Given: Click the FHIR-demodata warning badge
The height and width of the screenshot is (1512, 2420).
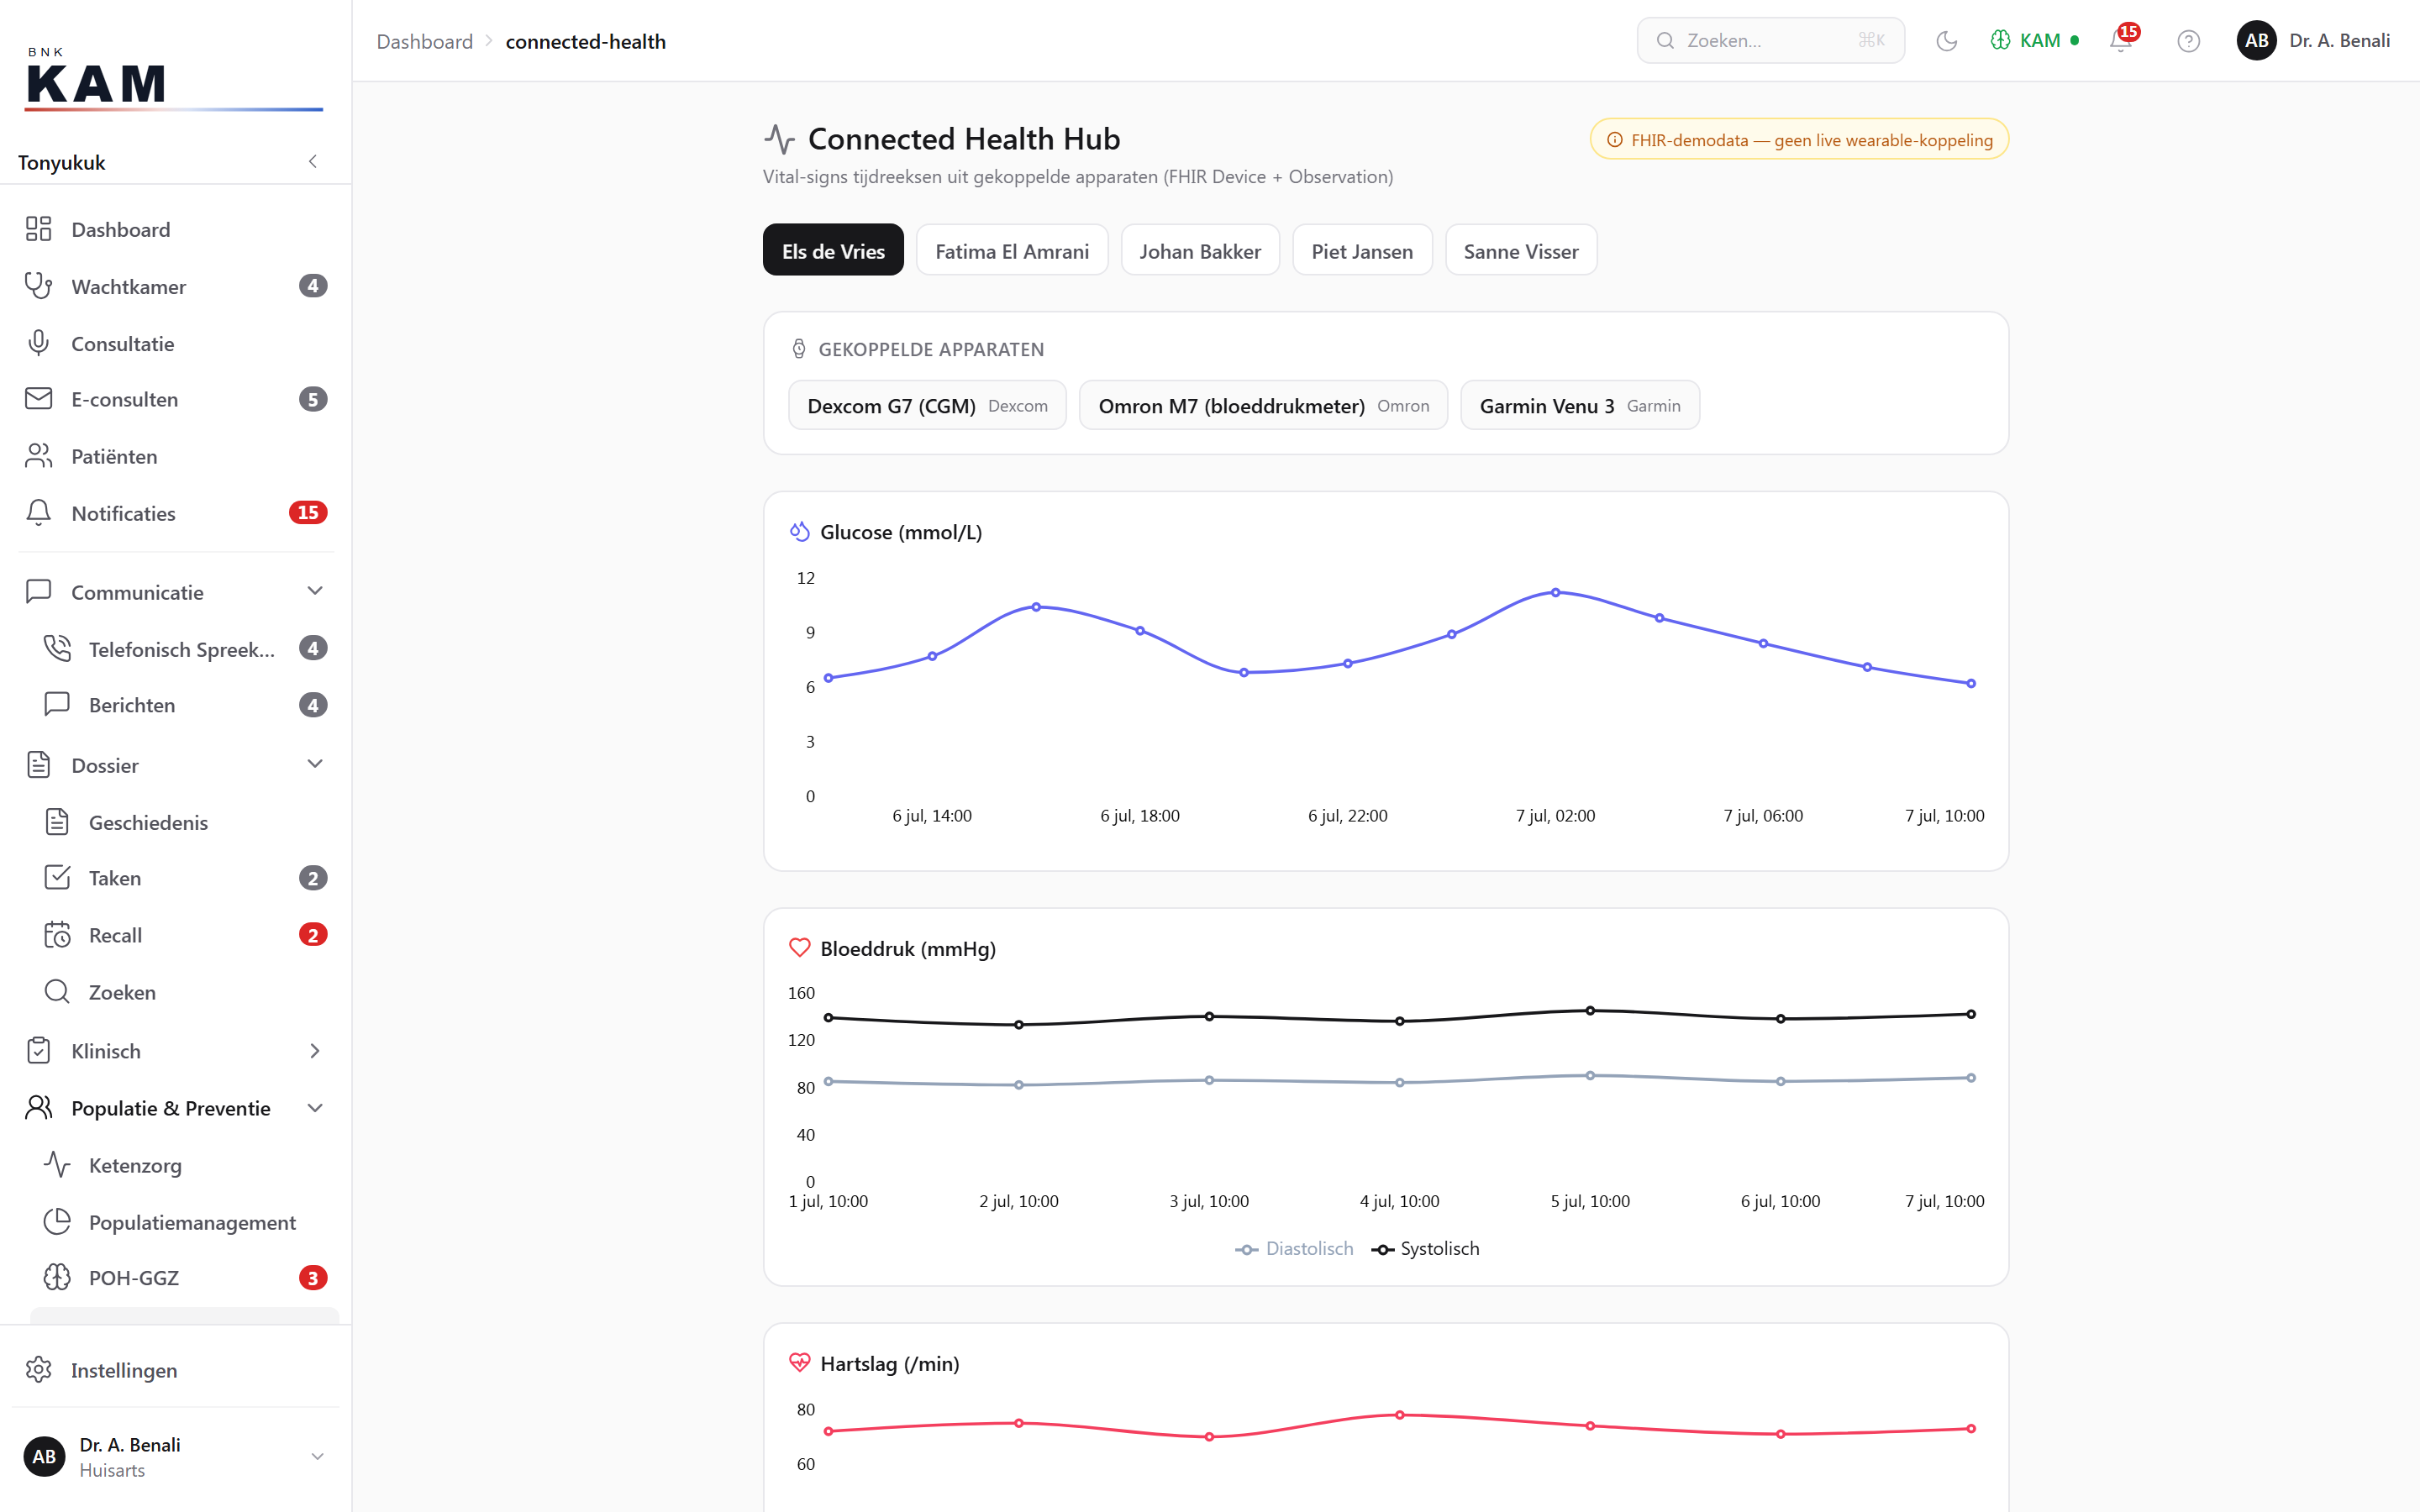Looking at the screenshot, I should [1799, 139].
